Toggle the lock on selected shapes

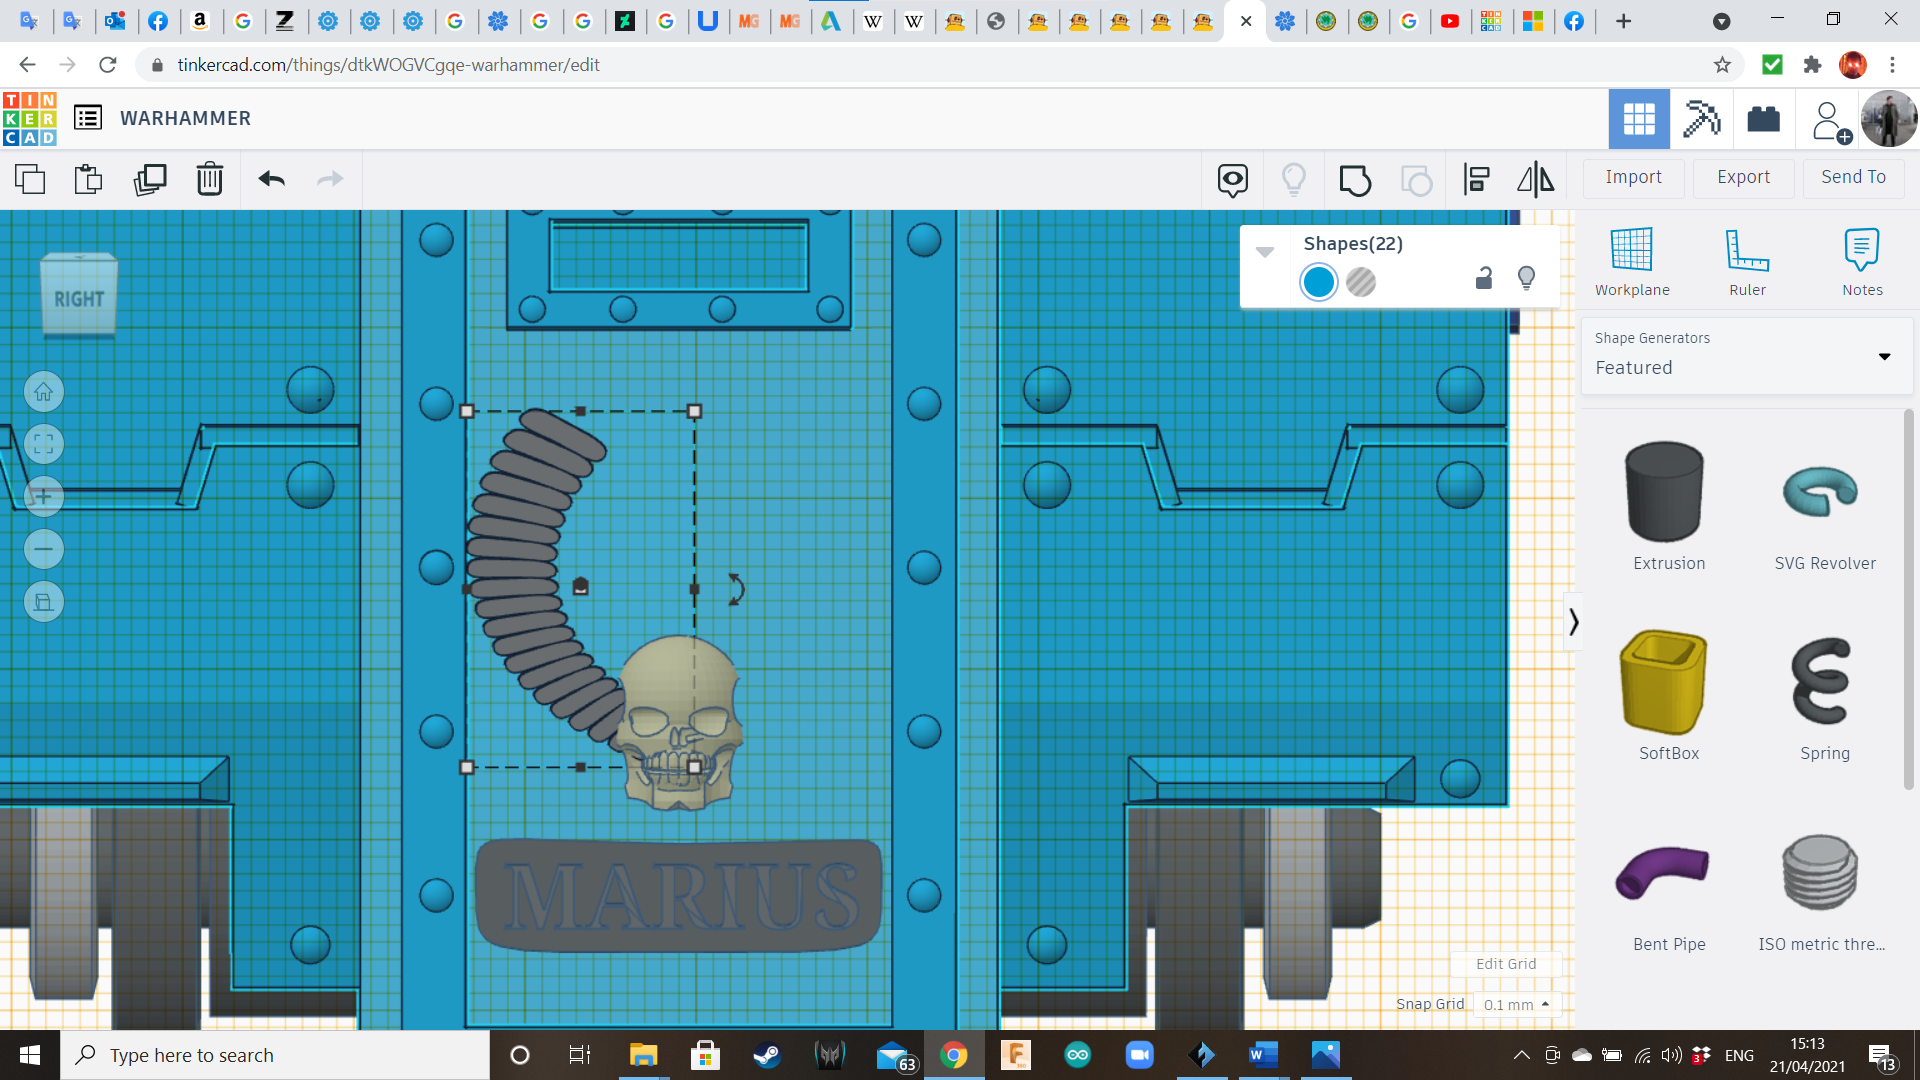click(1484, 279)
